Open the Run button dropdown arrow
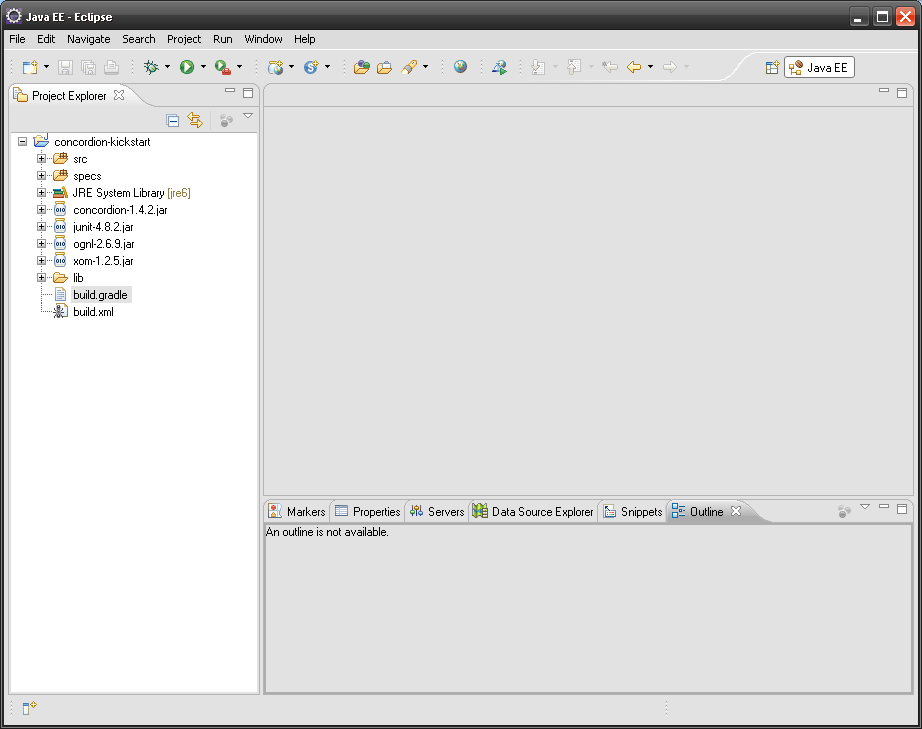 click(203, 67)
